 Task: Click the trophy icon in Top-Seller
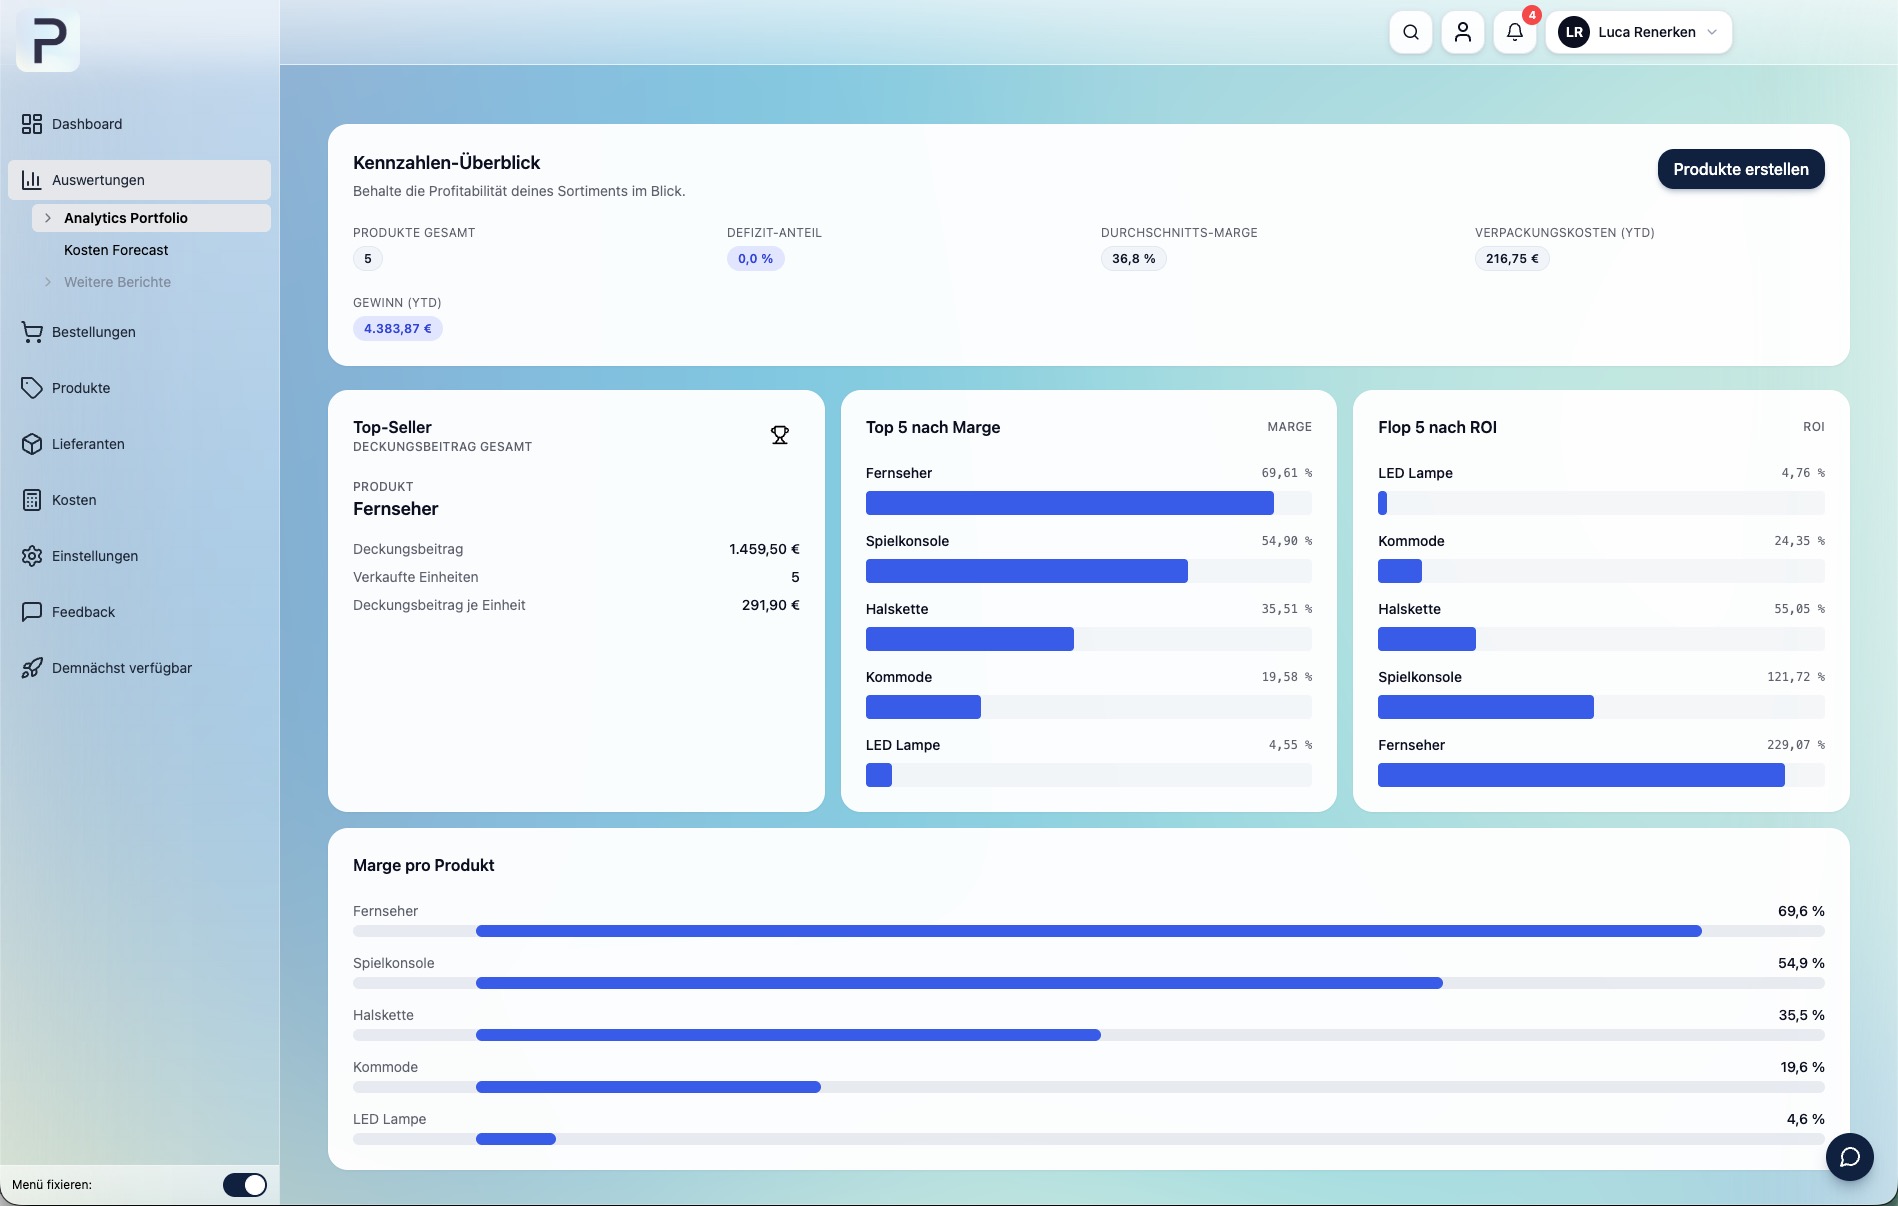[x=779, y=435]
